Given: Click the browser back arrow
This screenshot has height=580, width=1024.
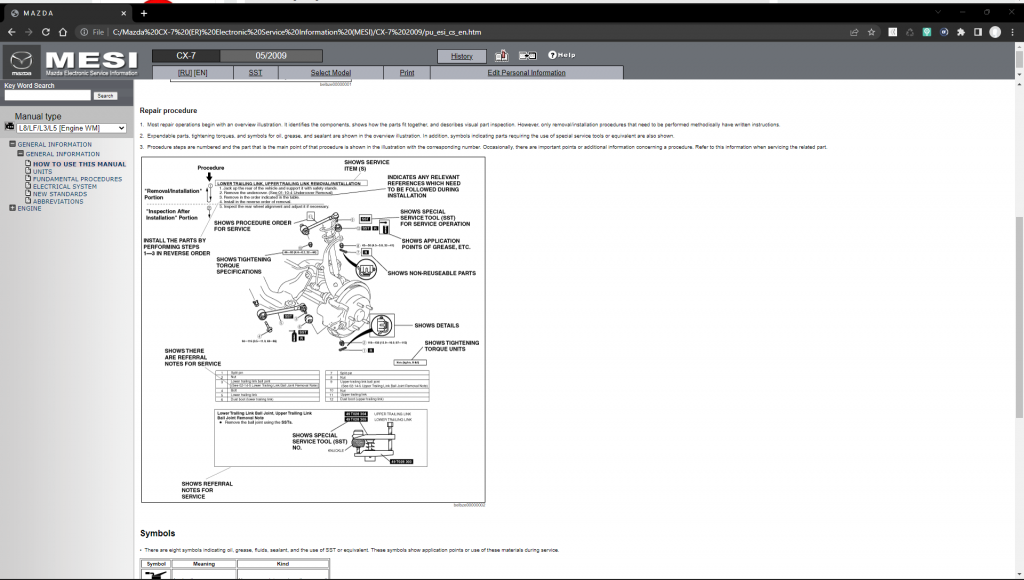Looking at the screenshot, I should pos(11,31).
